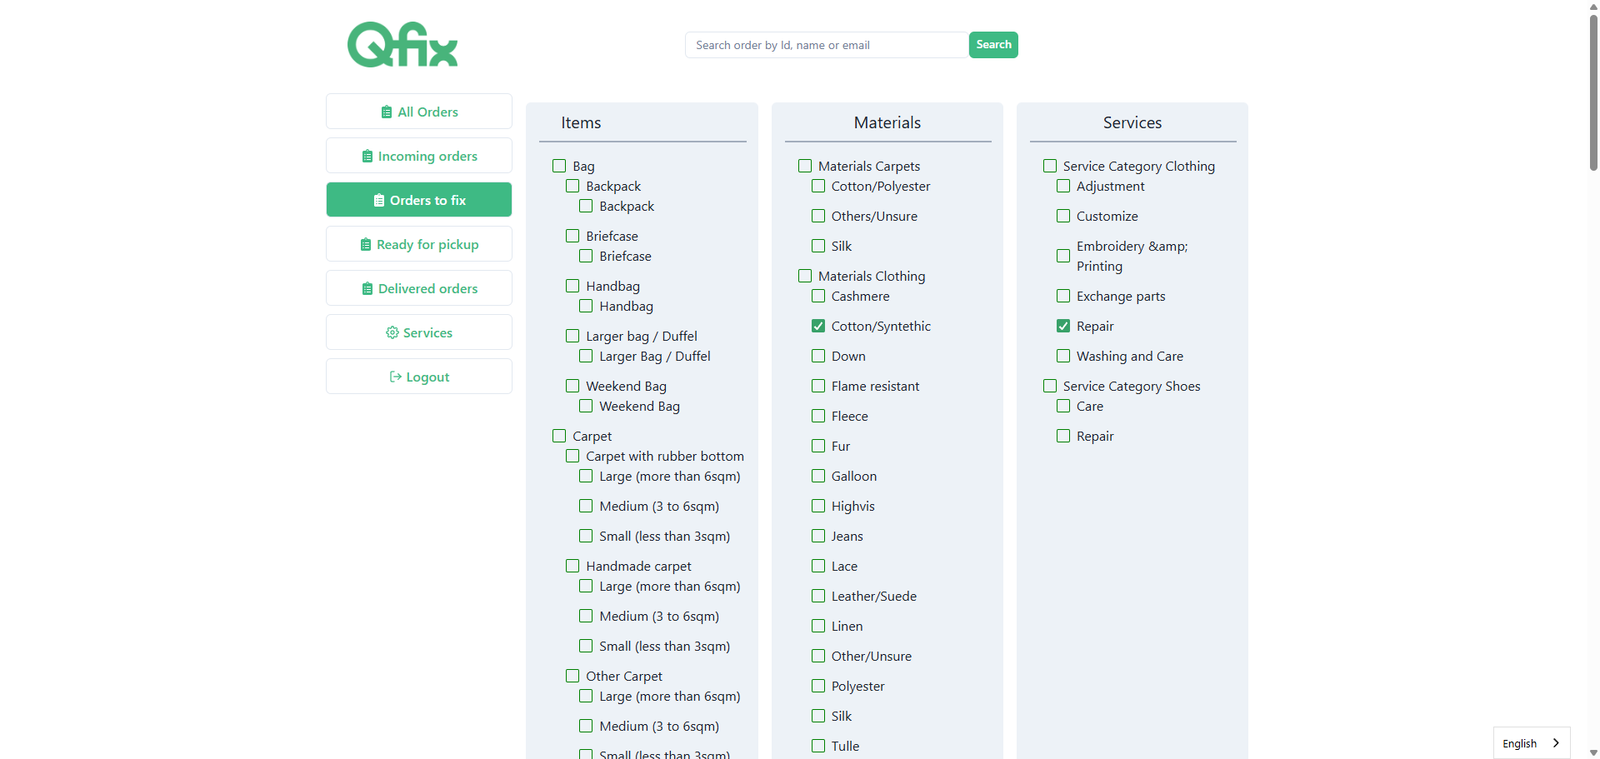Click the gear icon beside Services

point(392,333)
